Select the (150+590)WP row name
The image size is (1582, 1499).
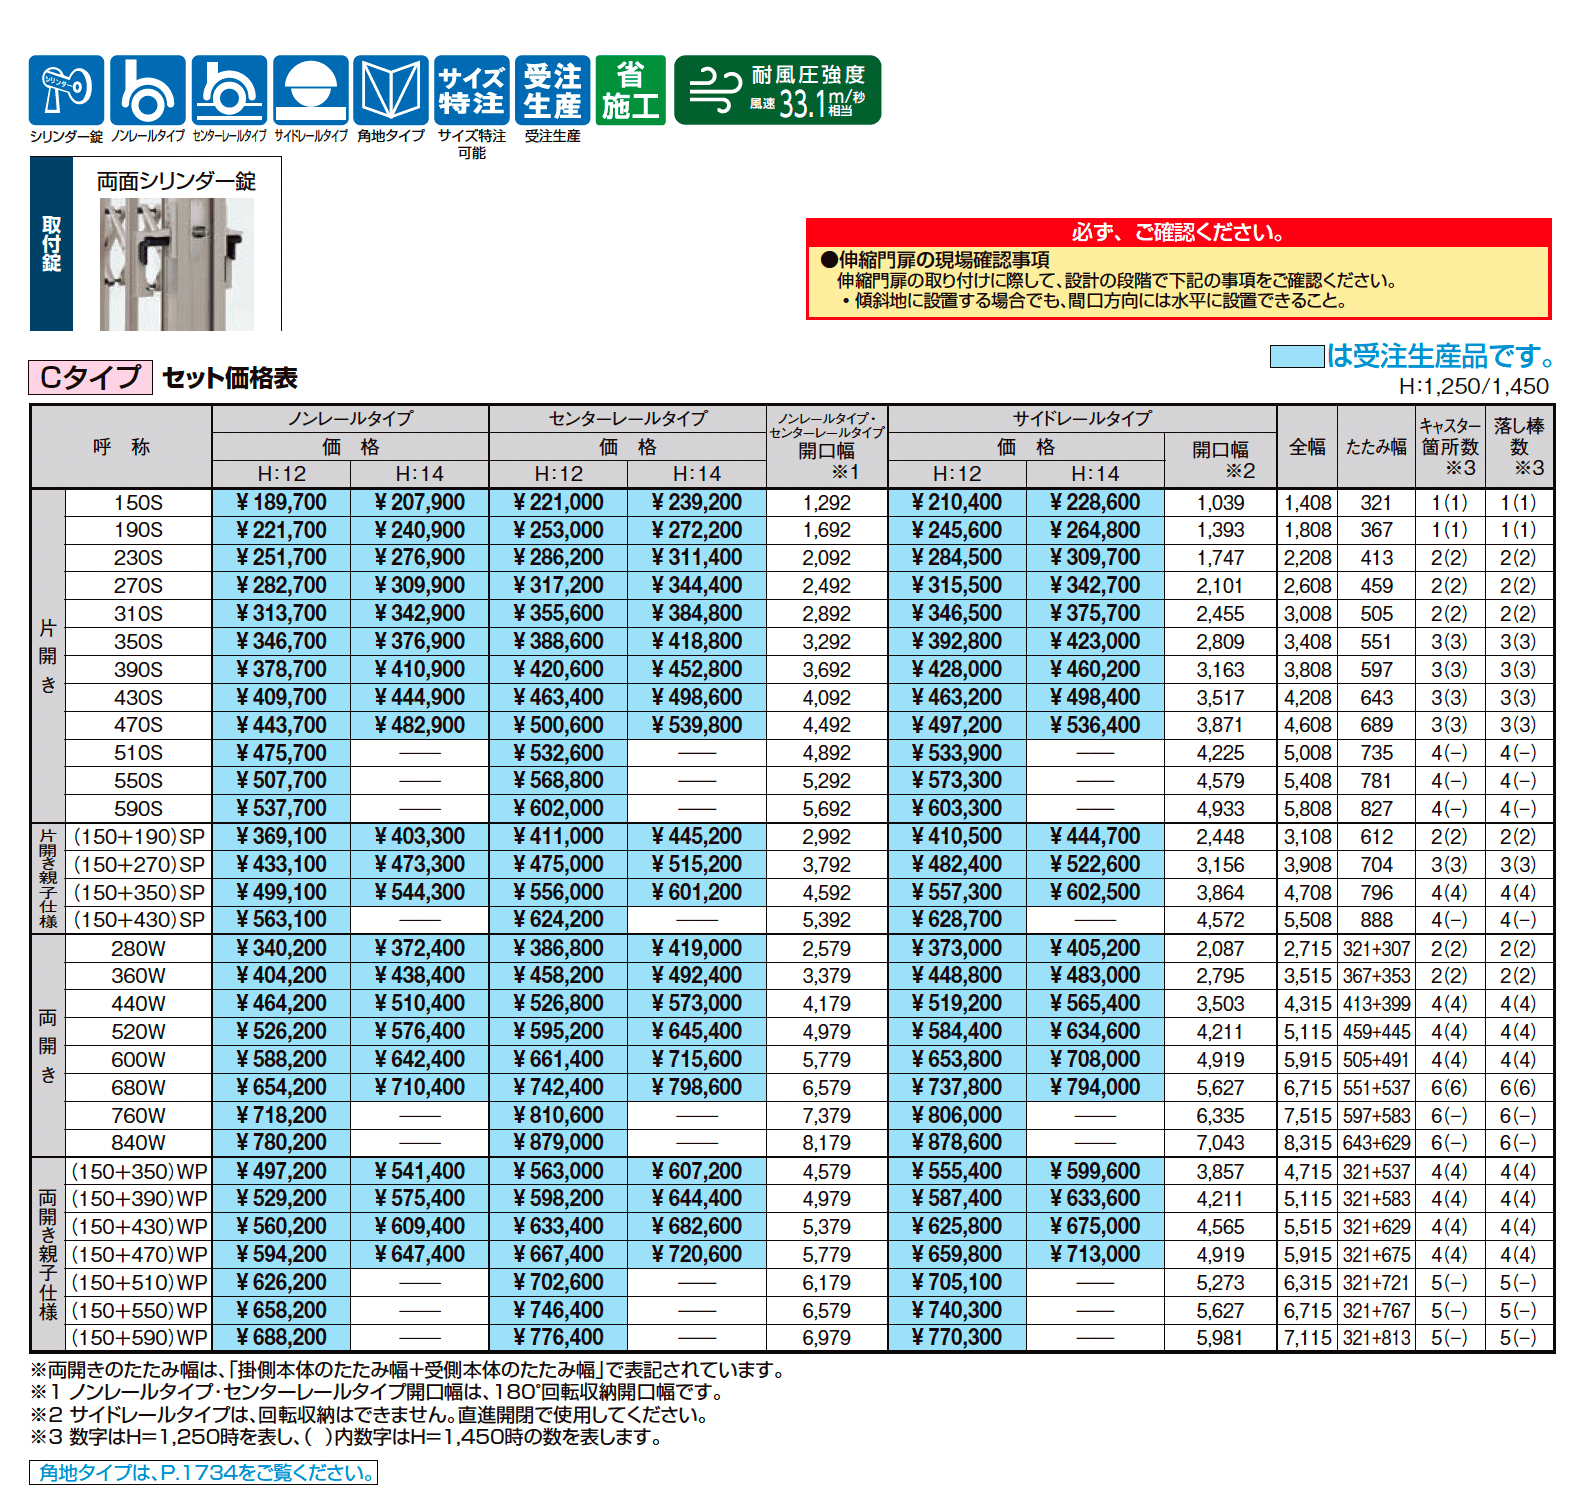138,1338
